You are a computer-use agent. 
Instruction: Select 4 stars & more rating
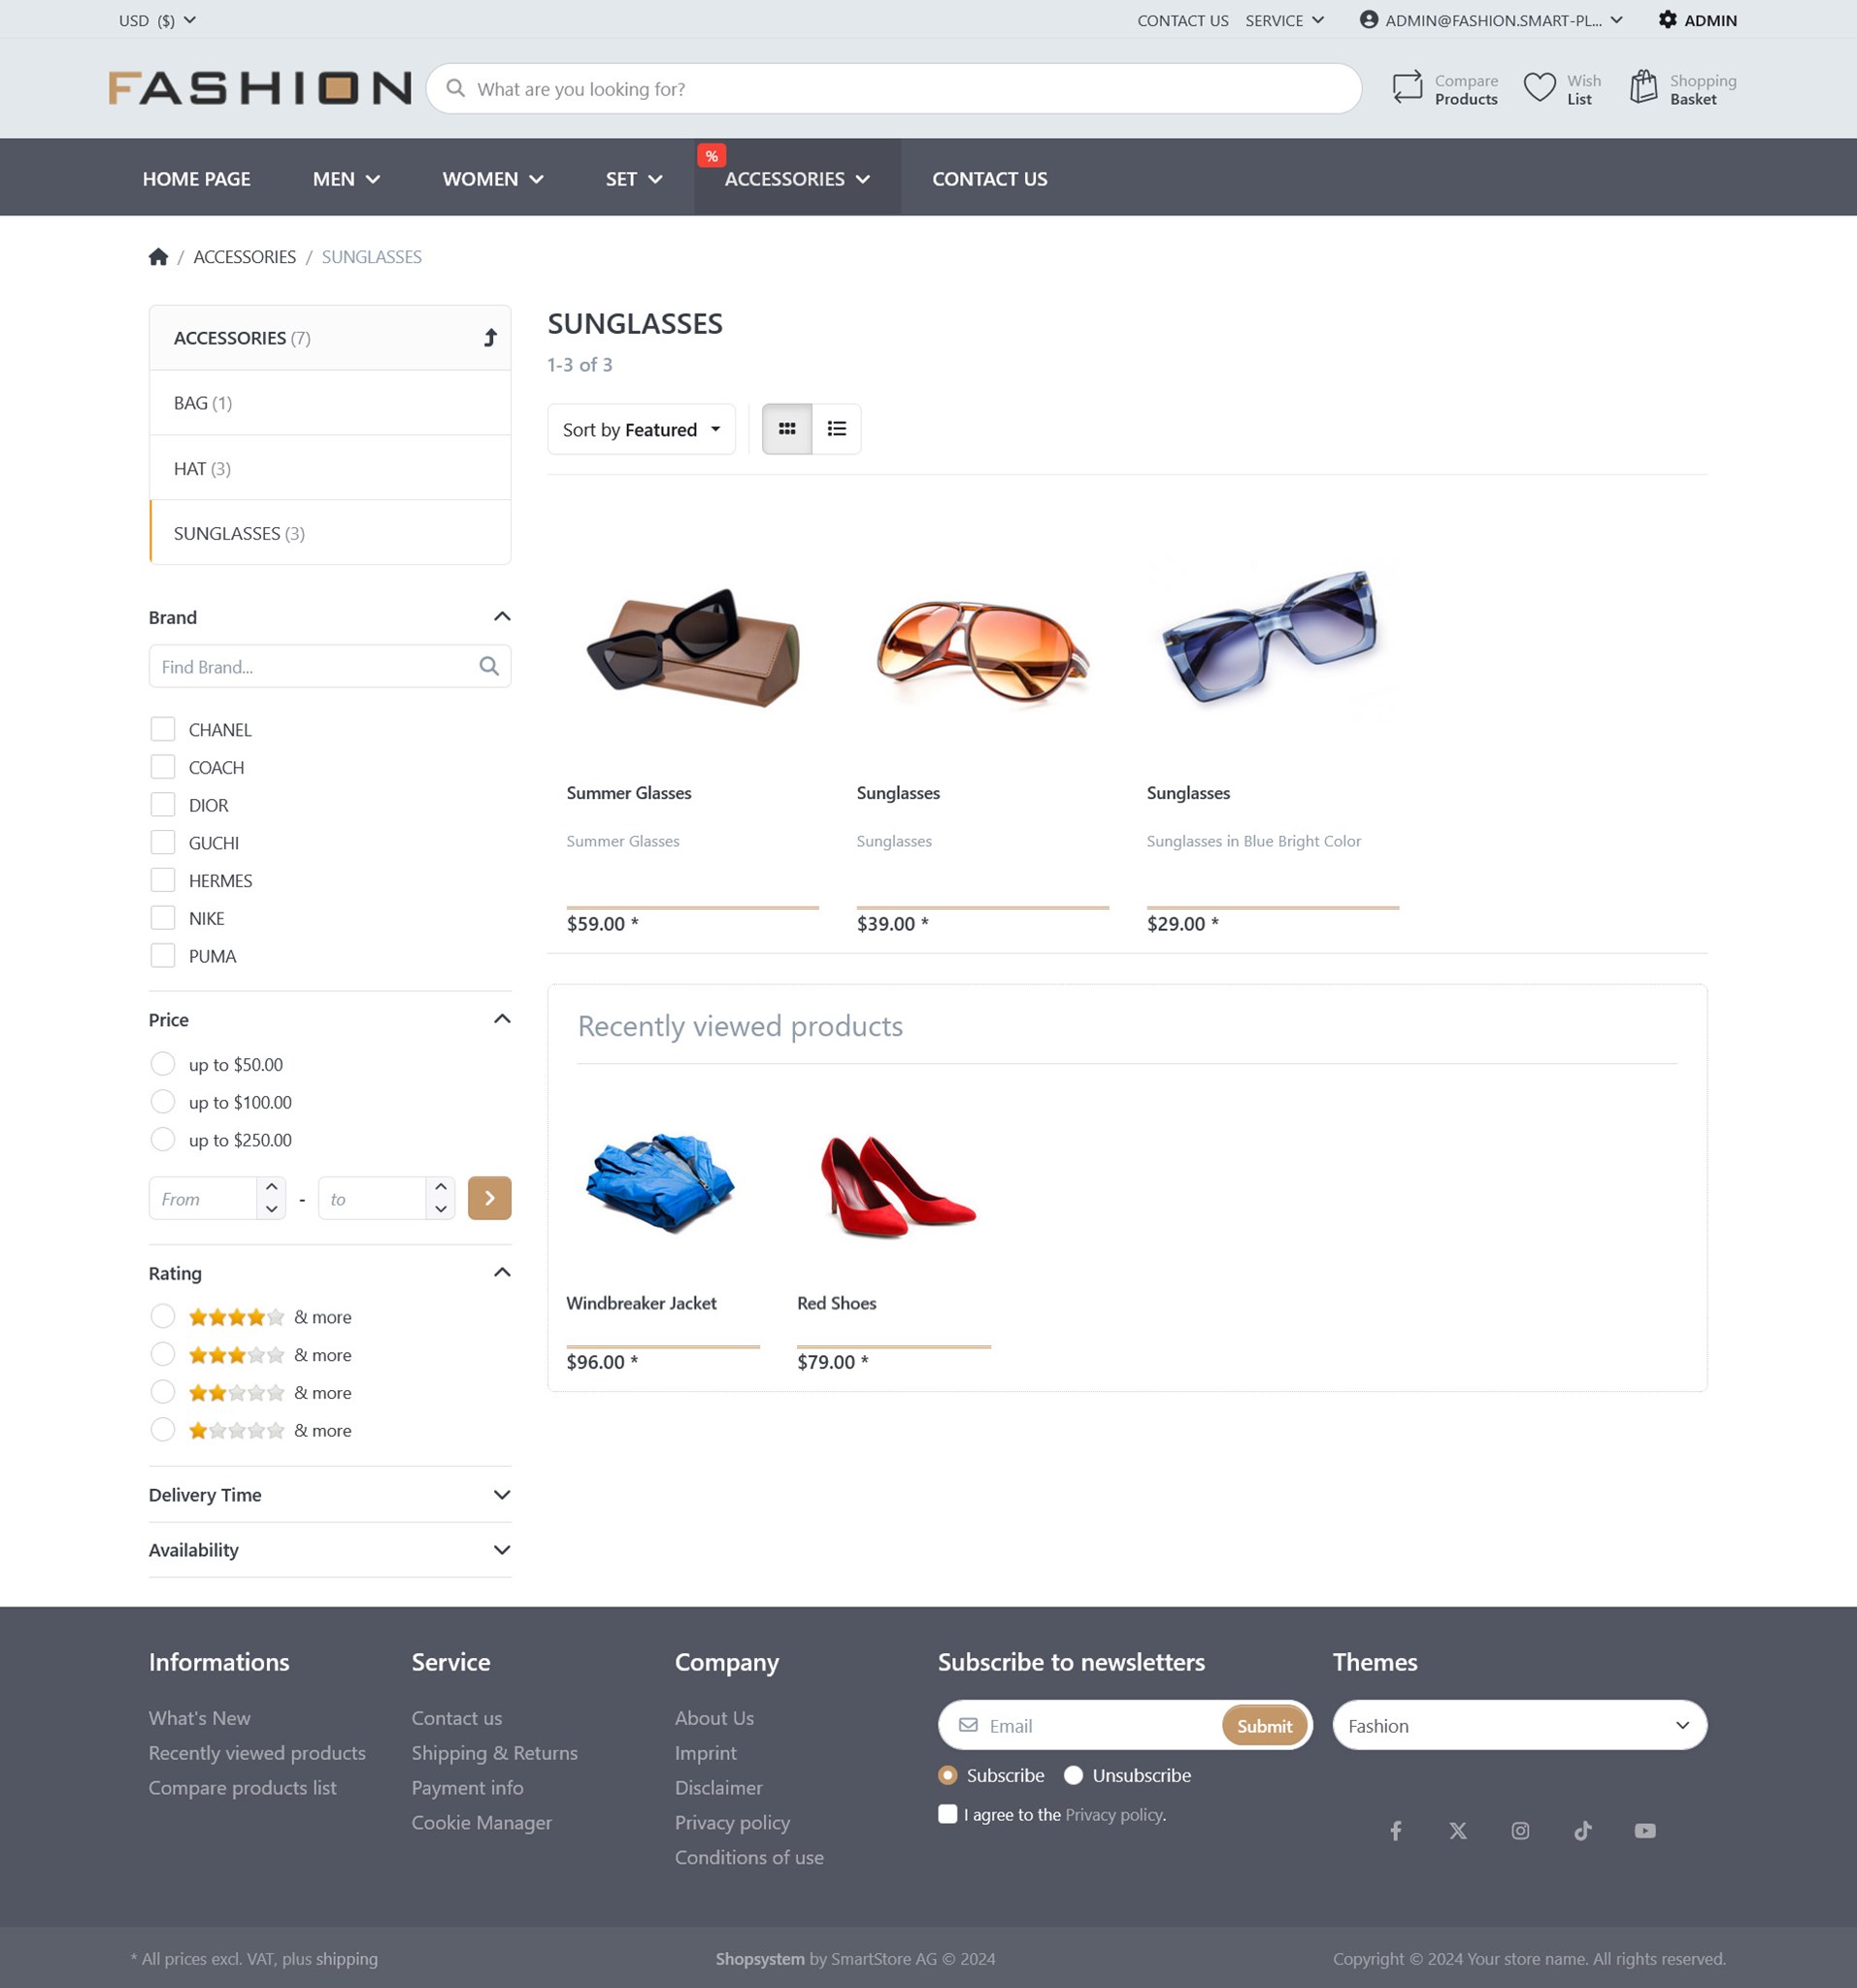(x=163, y=1317)
